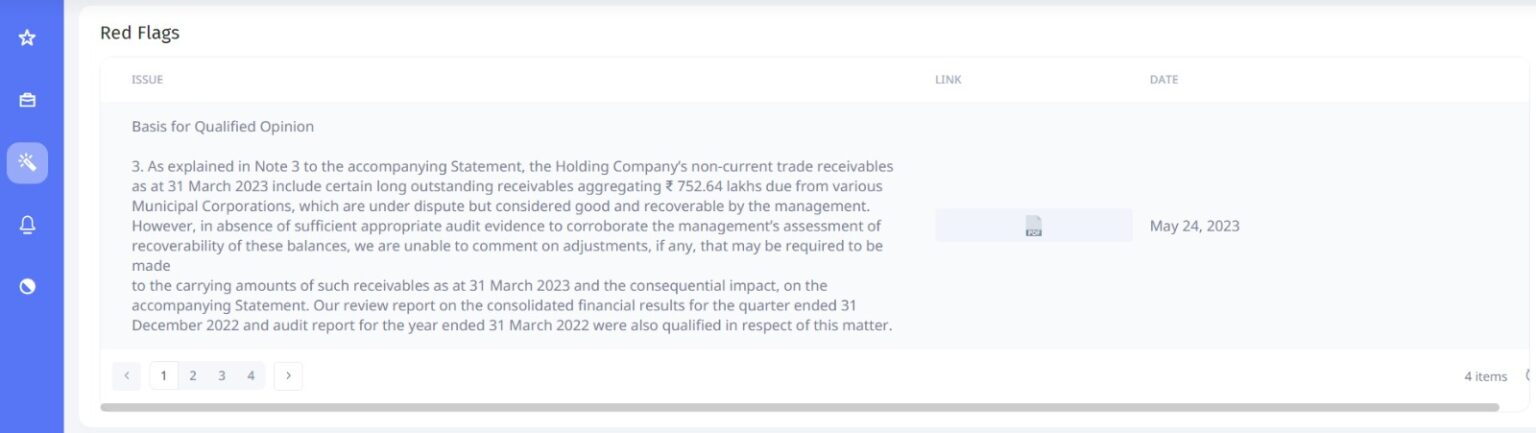The image size is (1536, 433).
Task: Jump to page 2 of red flags
Action: click(193, 376)
